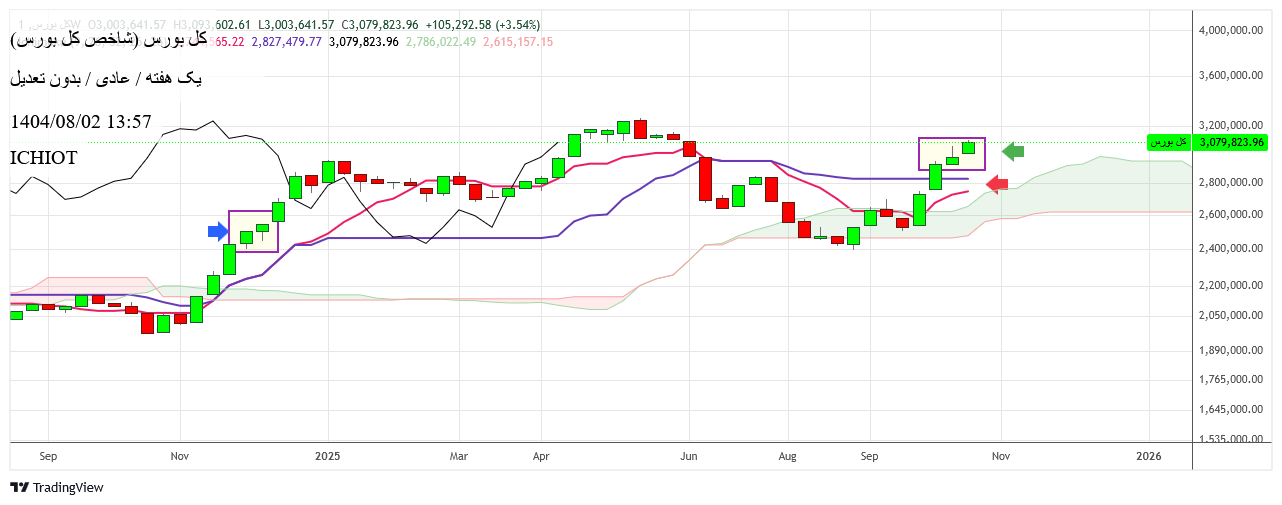
Task: Click the Nov label near the chart's right side
Action: point(1000,455)
